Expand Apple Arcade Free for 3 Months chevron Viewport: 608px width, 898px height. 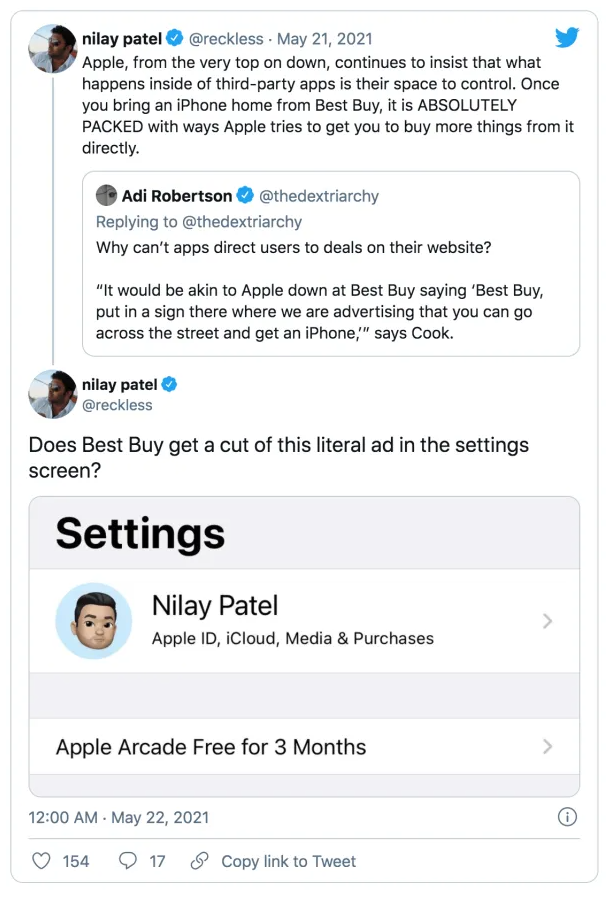547,746
